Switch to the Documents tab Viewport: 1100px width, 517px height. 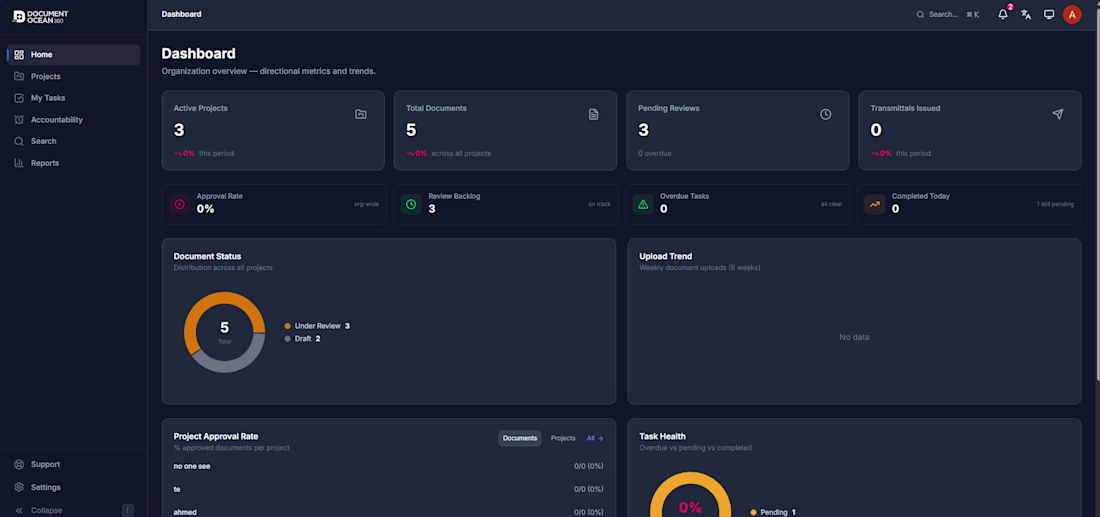pyautogui.click(x=520, y=438)
